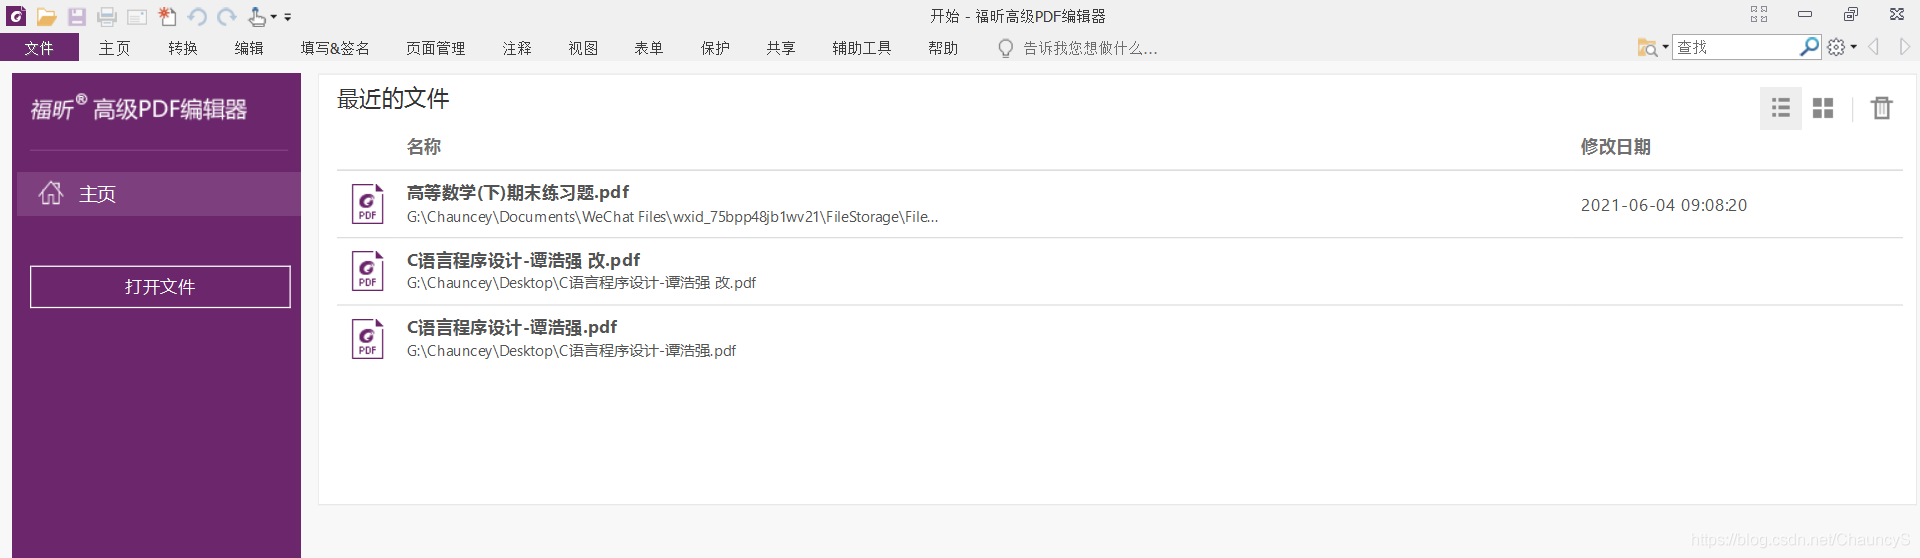Open C语言程序设计-谭浩强.pdf entry

point(1120,338)
